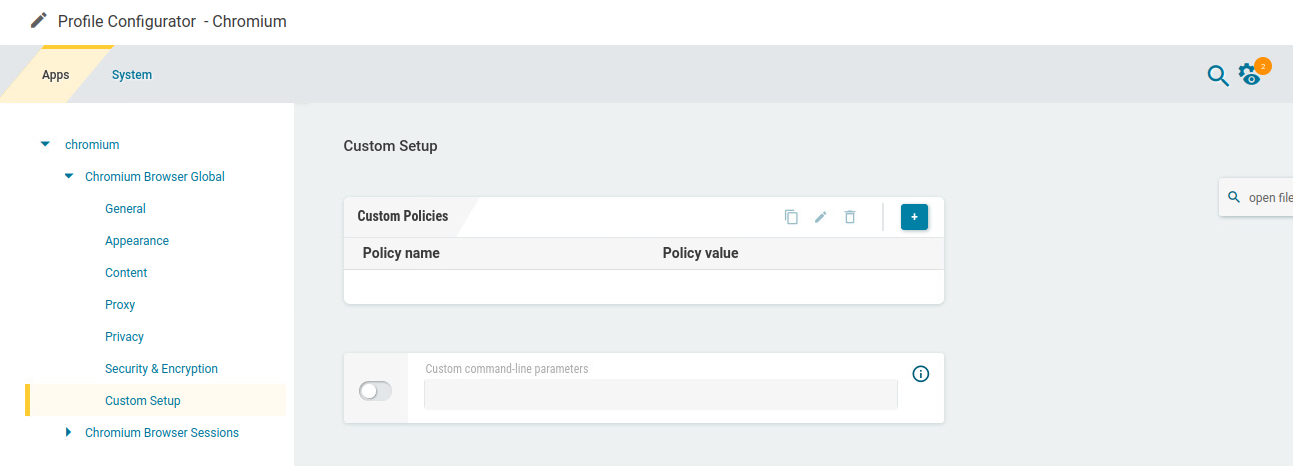The height and width of the screenshot is (466, 1293).
Task: Collapse the chromium tree node
Action: click(x=45, y=145)
